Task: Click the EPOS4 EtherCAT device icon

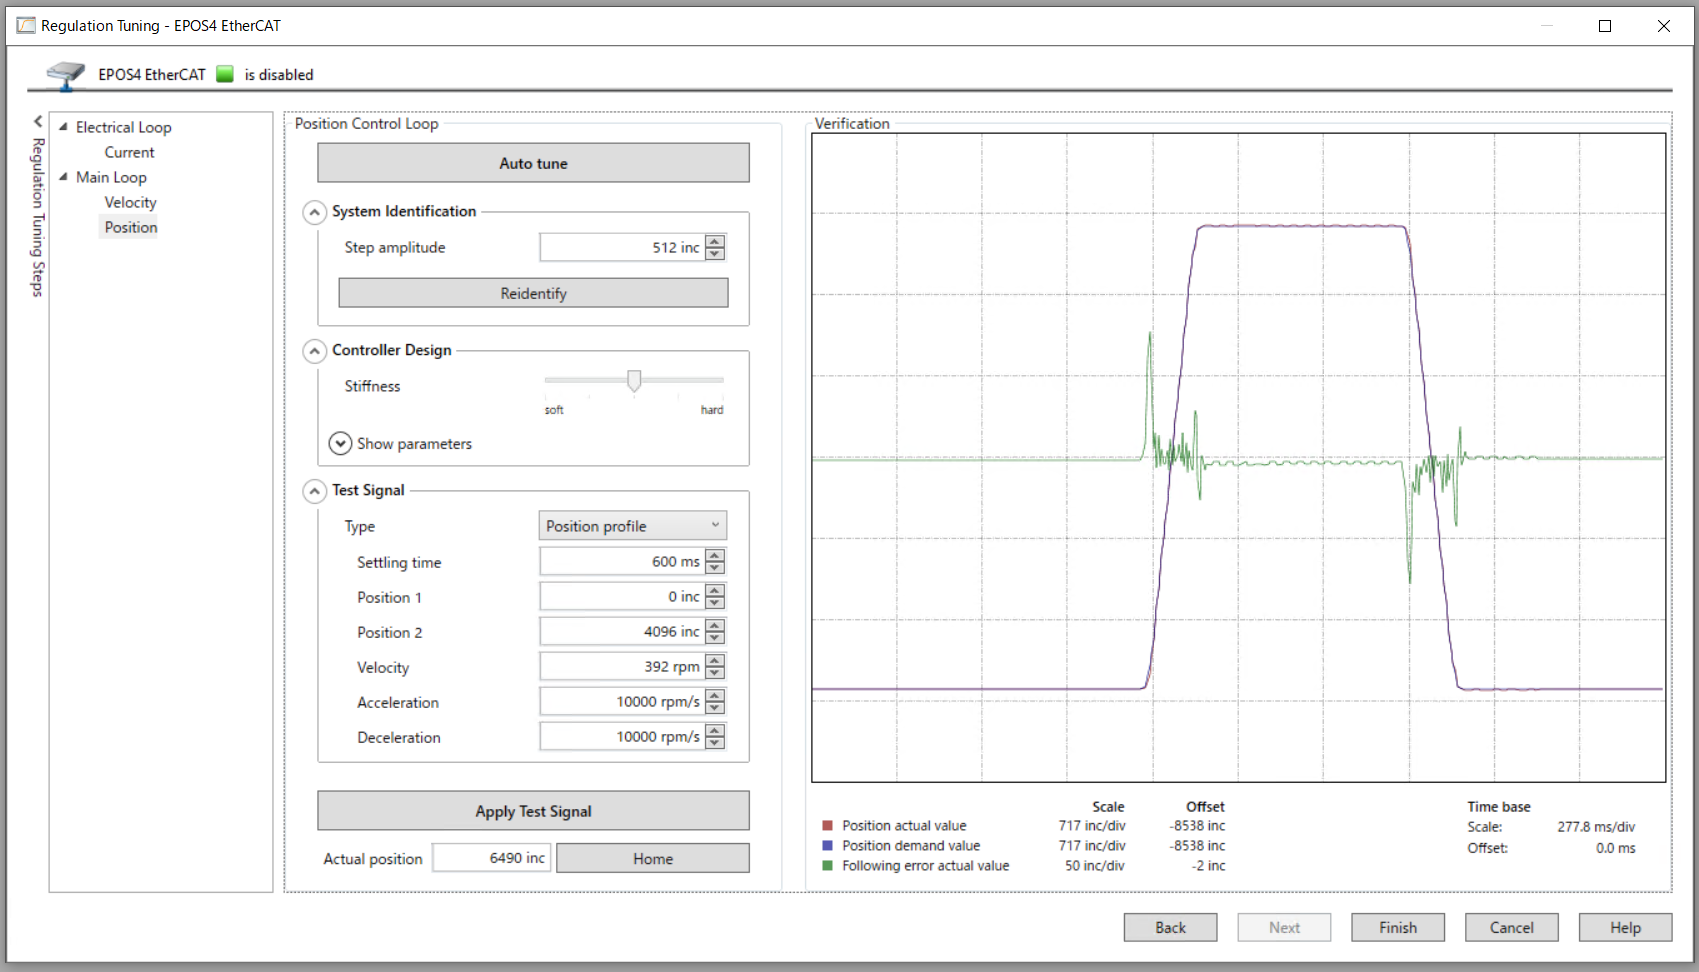Action: click(66, 74)
